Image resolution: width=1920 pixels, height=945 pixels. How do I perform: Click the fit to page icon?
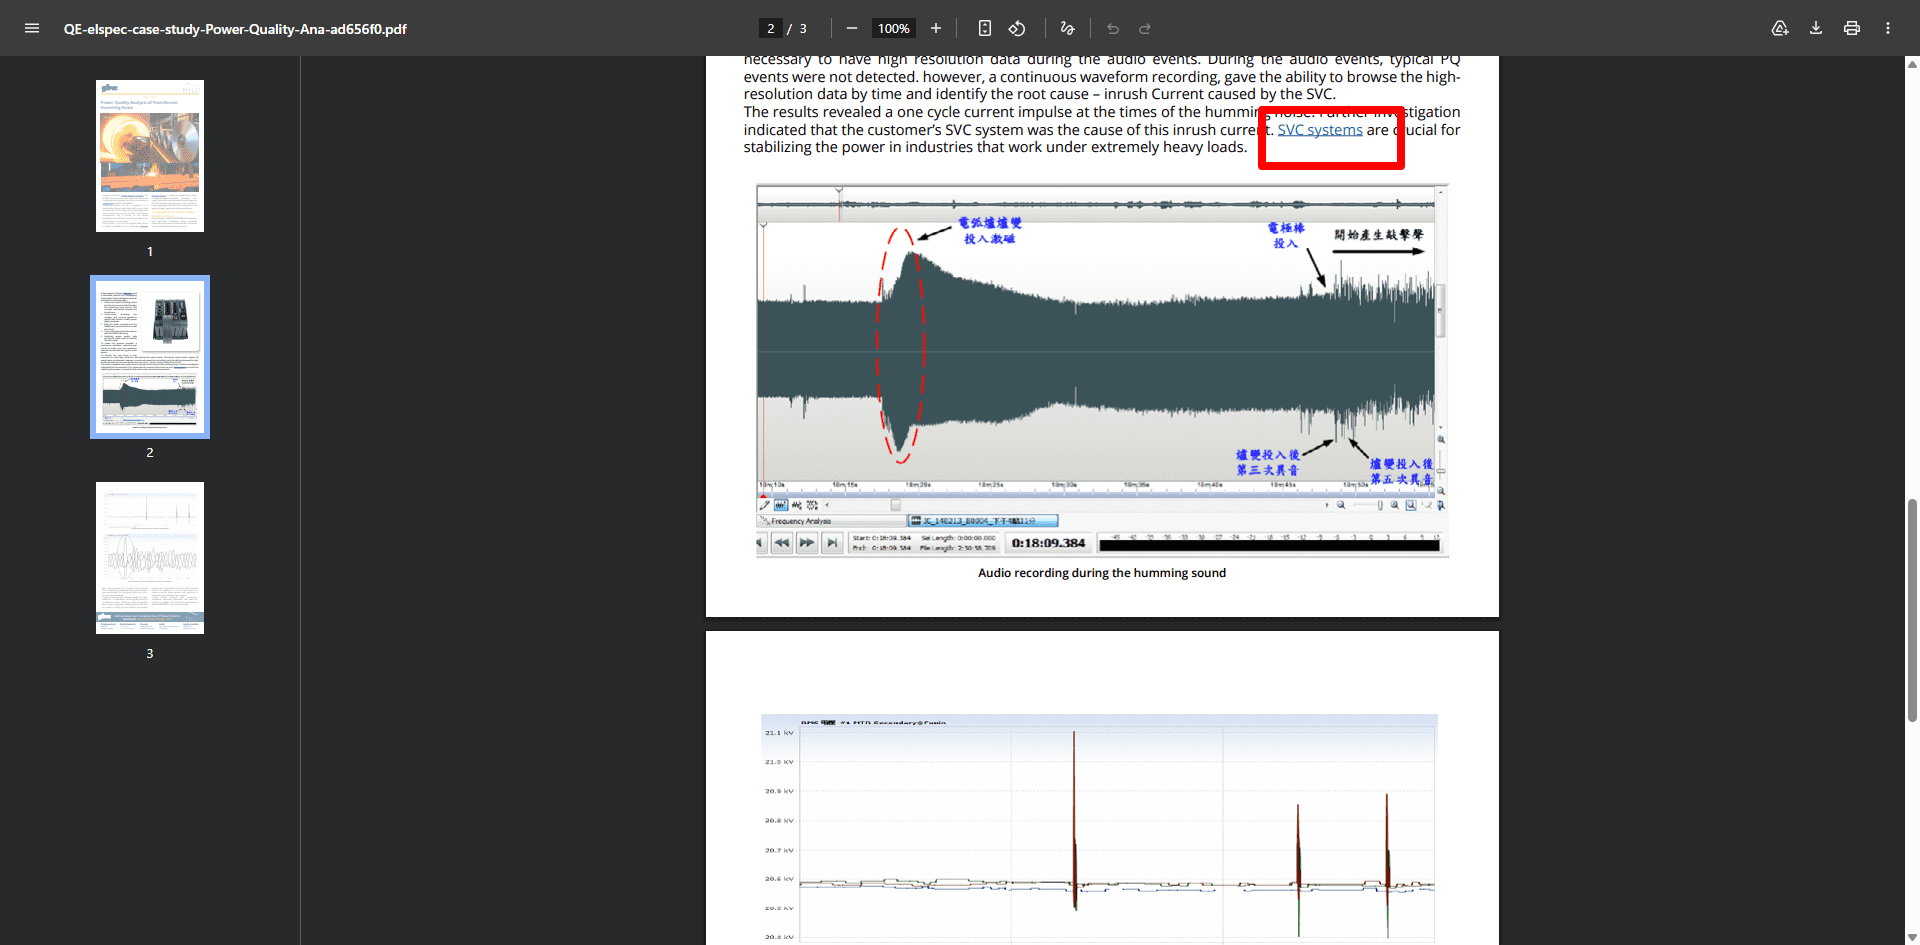985,28
